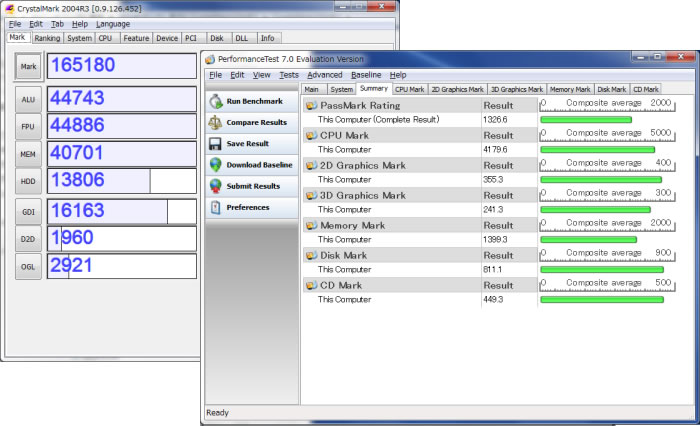700x426 pixels.
Task: Switch to the CrystalMark Feature tab
Action: click(x=136, y=38)
